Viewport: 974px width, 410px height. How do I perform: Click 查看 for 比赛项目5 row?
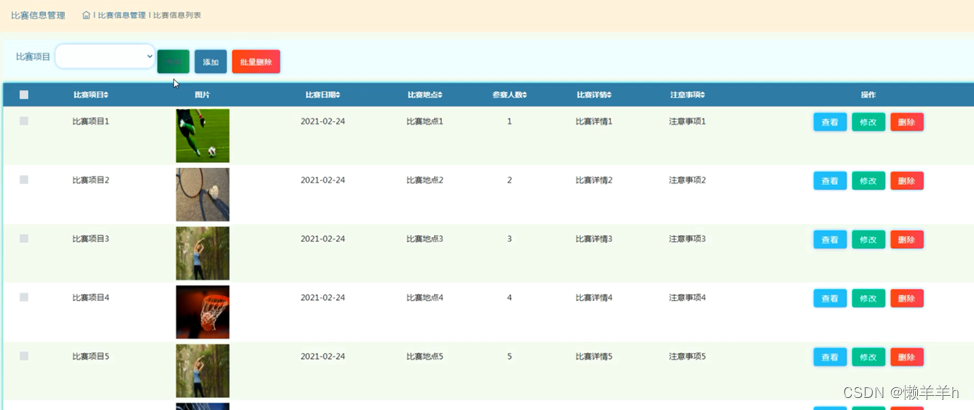click(830, 357)
